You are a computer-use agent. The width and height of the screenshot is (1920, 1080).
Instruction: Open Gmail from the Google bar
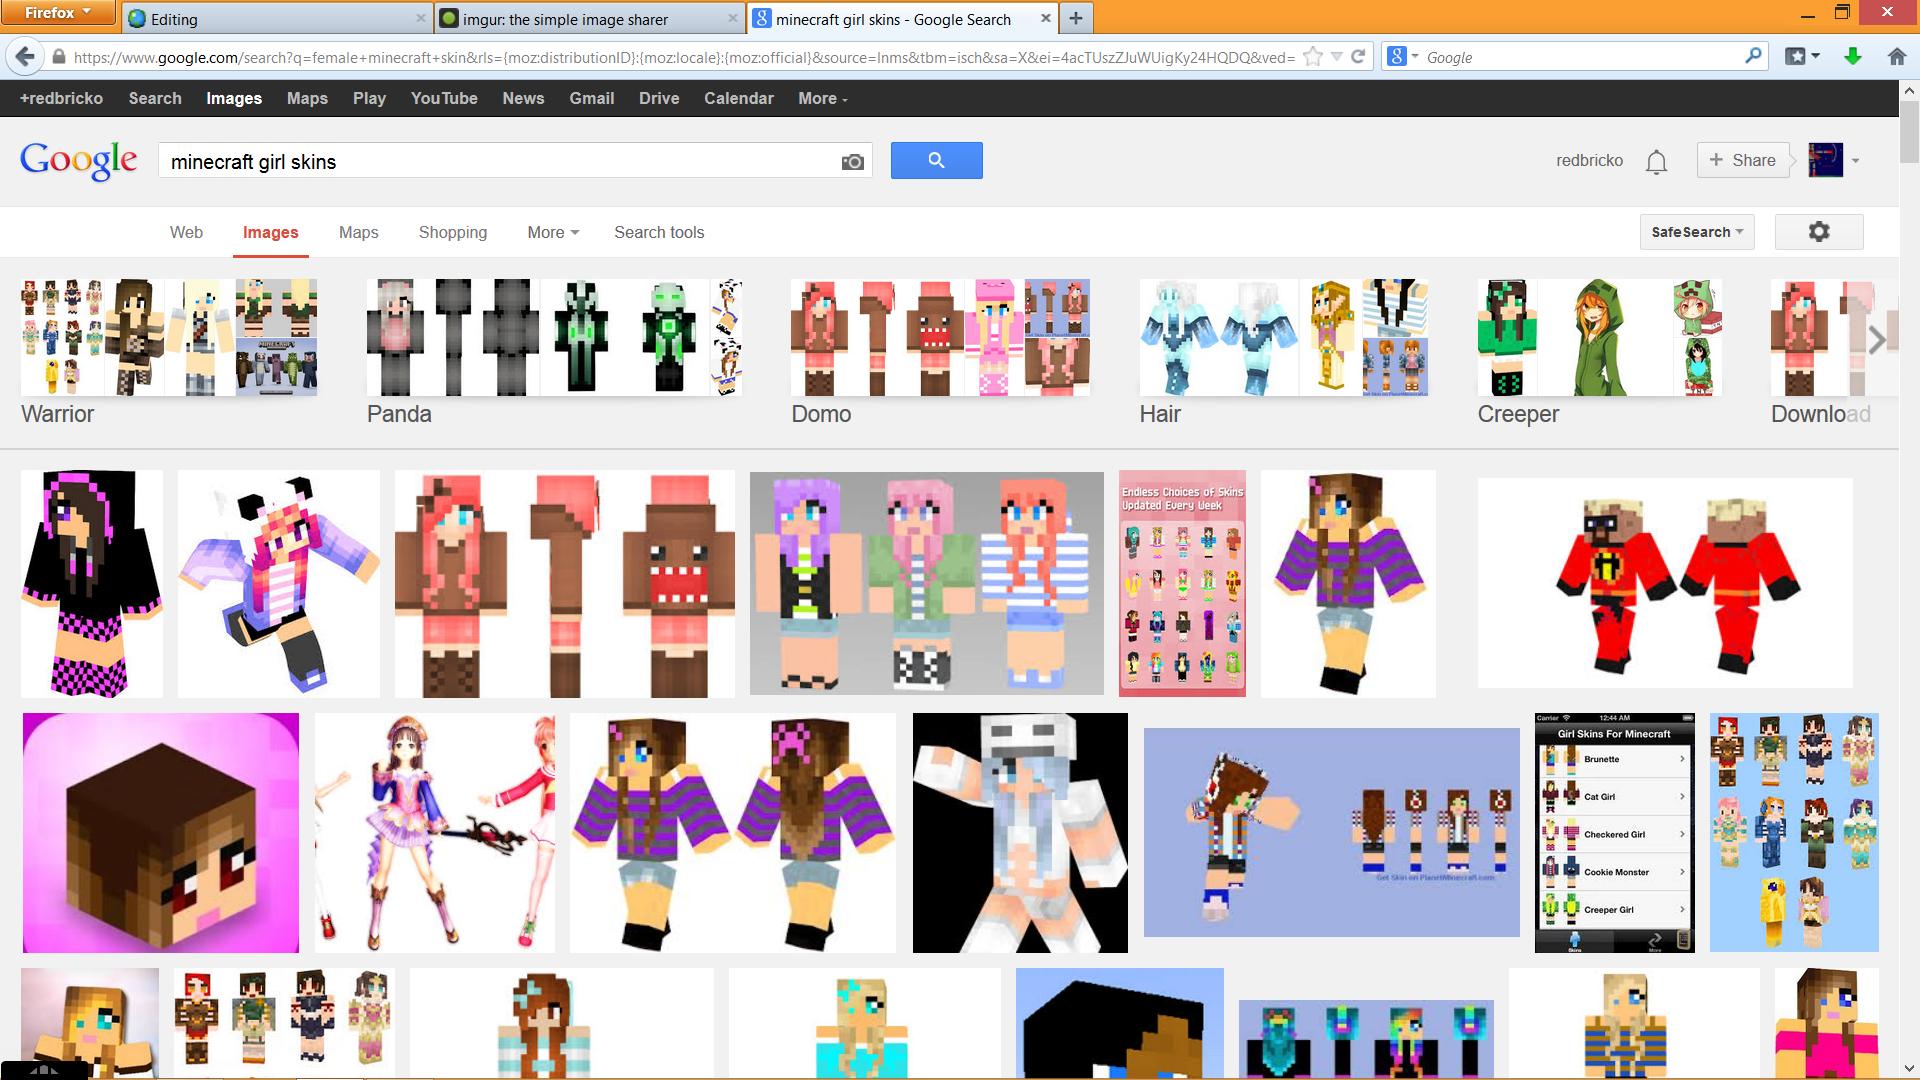pyautogui.click(x=592, y=98)
